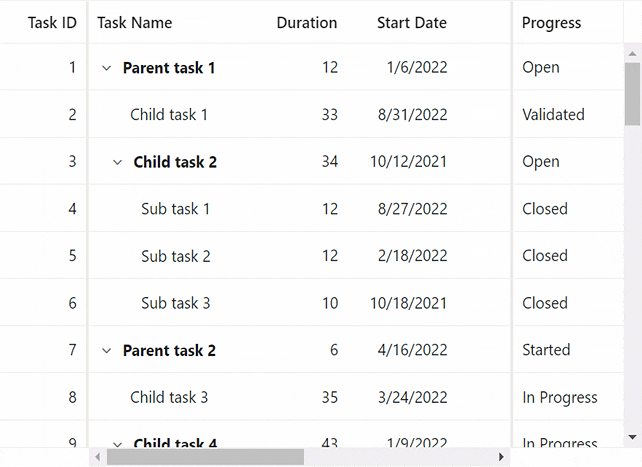Select the Sub task 1 name cell
This screenshot has height=467, width=642.
pyautogui.click(x=175, y=209)
